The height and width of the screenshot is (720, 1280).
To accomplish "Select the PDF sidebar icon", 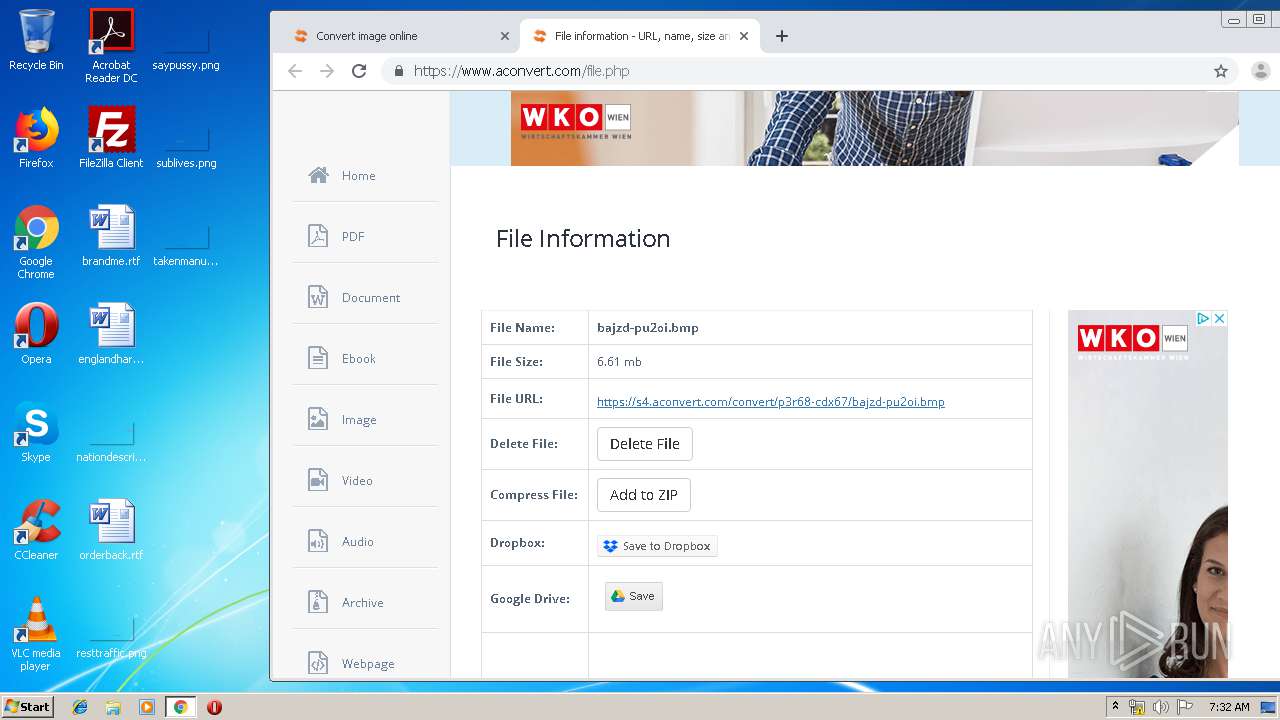I will pyautogui.click(x=318, y=236).
